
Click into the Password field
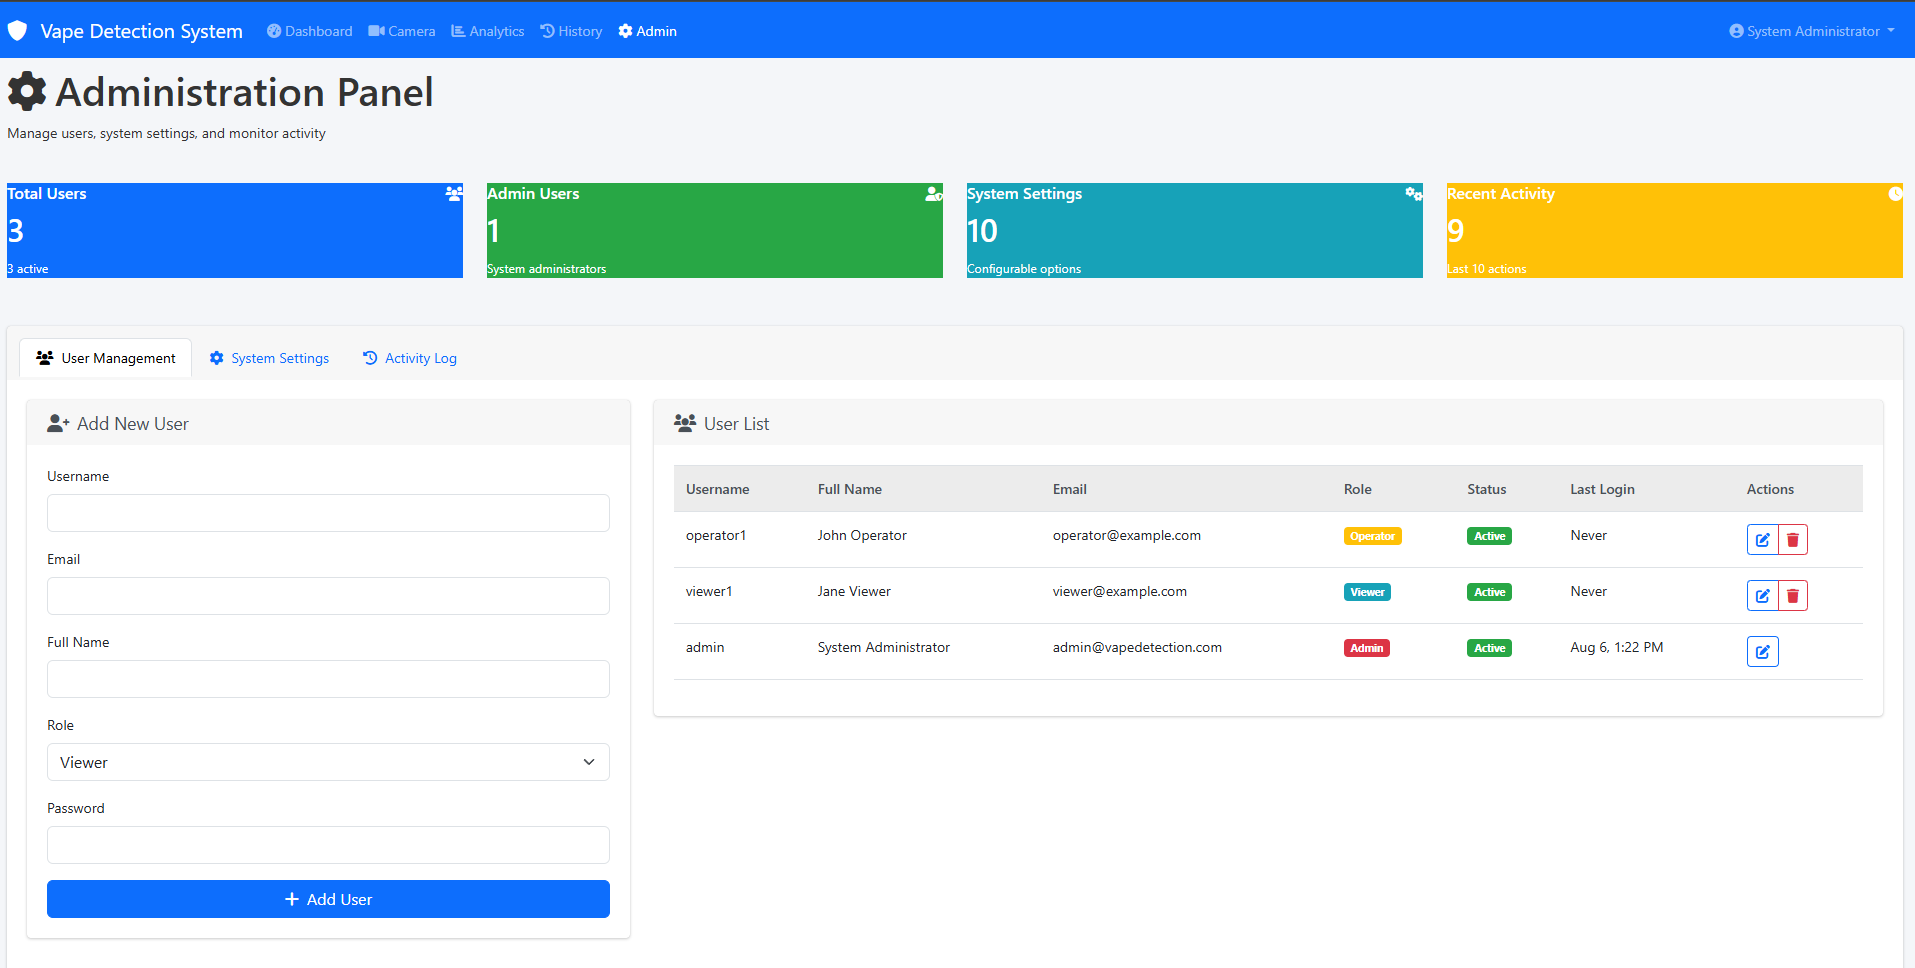click(328, 845)
